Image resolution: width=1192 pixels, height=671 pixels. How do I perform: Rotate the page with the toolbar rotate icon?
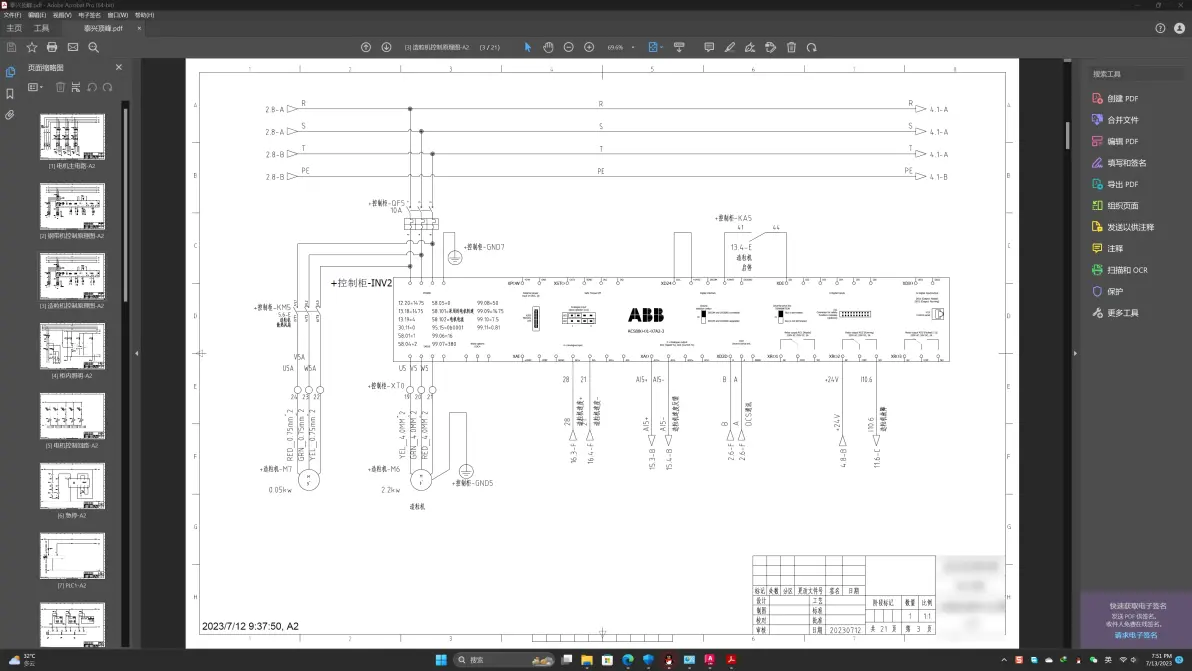tap(812, 47)
